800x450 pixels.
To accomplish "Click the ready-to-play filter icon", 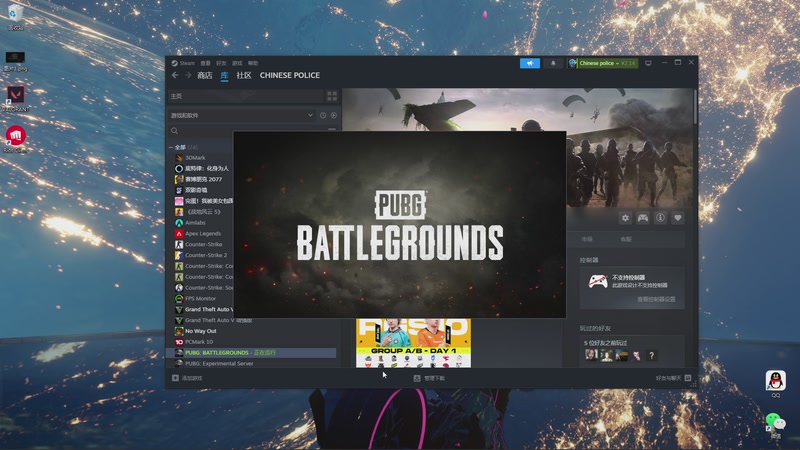I will click(x=334, y=115).
